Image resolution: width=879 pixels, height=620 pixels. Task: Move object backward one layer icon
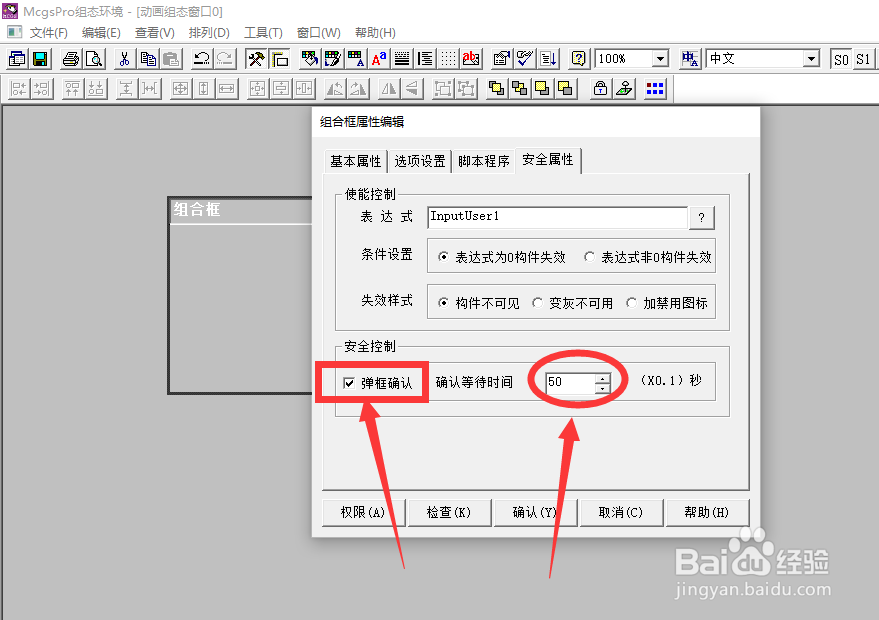pos(565,89)
